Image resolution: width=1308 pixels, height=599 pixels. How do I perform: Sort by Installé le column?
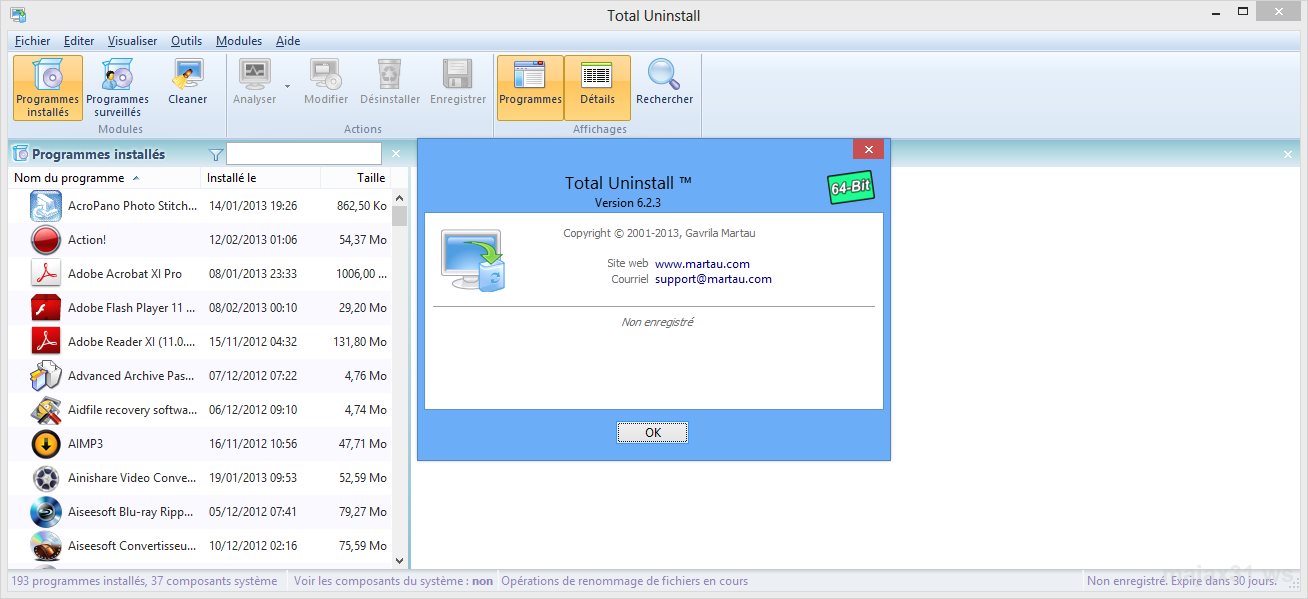coord(260,178)
